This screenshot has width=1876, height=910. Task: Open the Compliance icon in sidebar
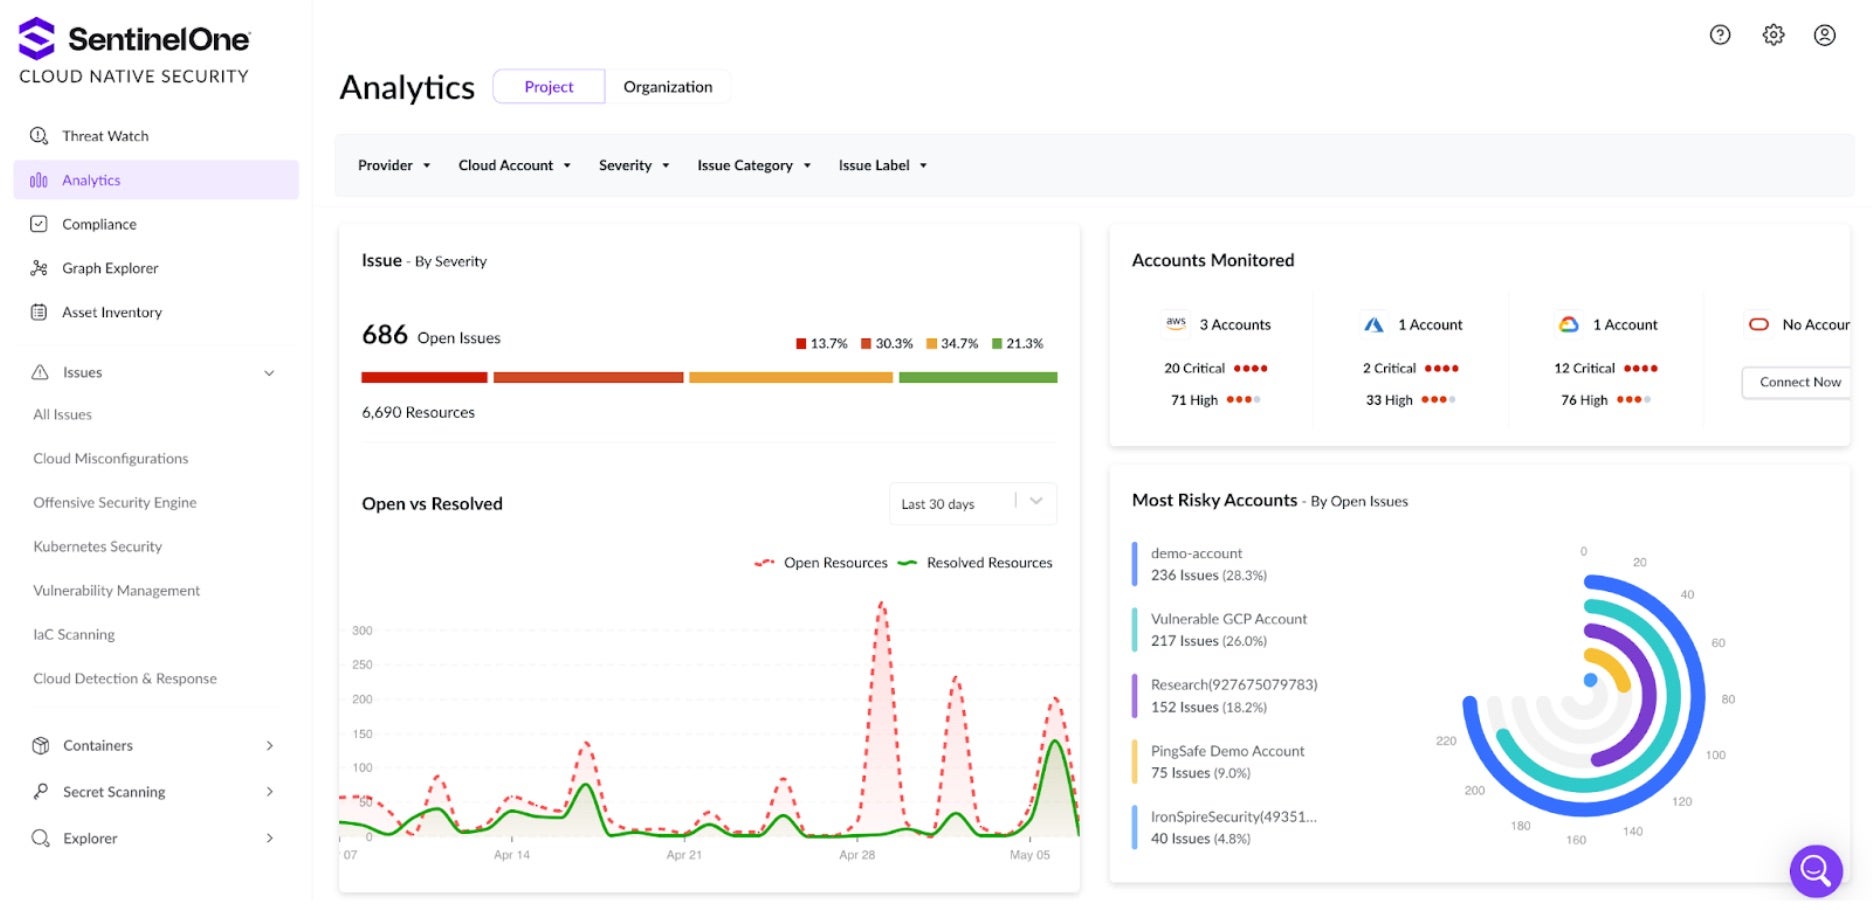click(x=39, y=224)
